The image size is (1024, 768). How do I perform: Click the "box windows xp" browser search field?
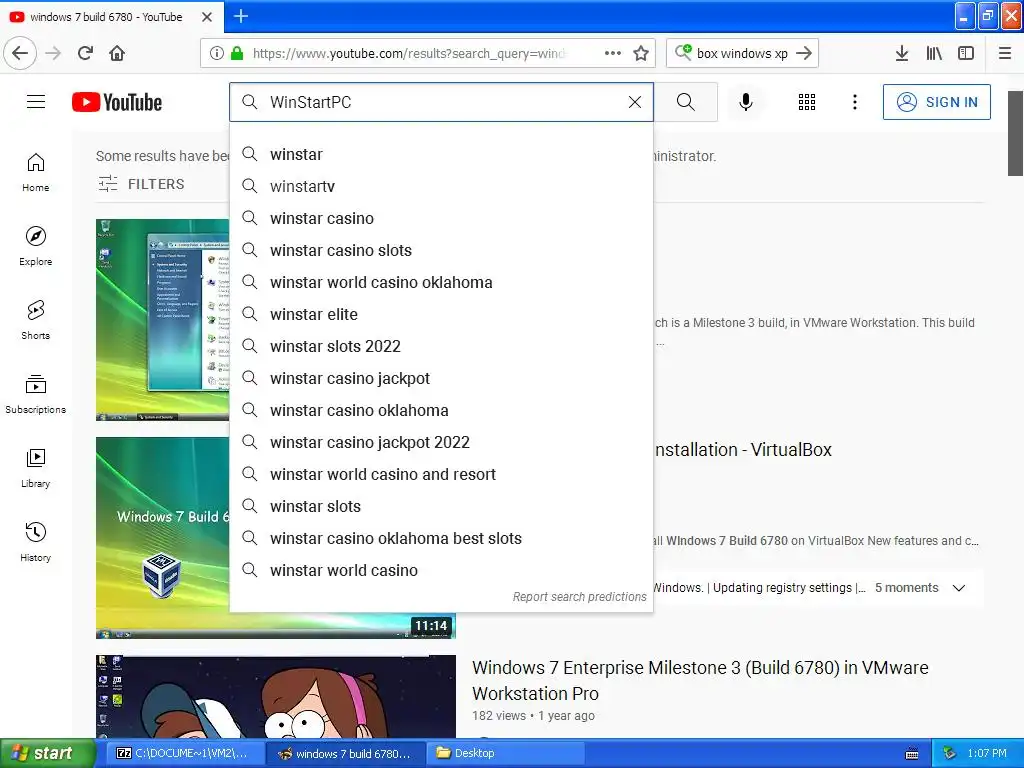(x=742, y=53)
